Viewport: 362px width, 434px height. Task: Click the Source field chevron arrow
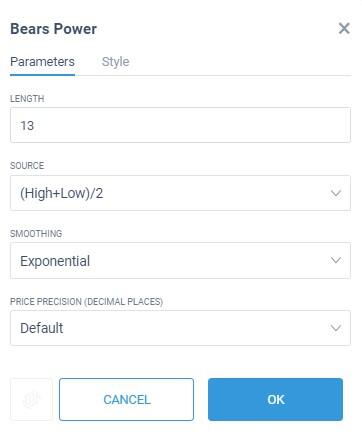[336, 193]
